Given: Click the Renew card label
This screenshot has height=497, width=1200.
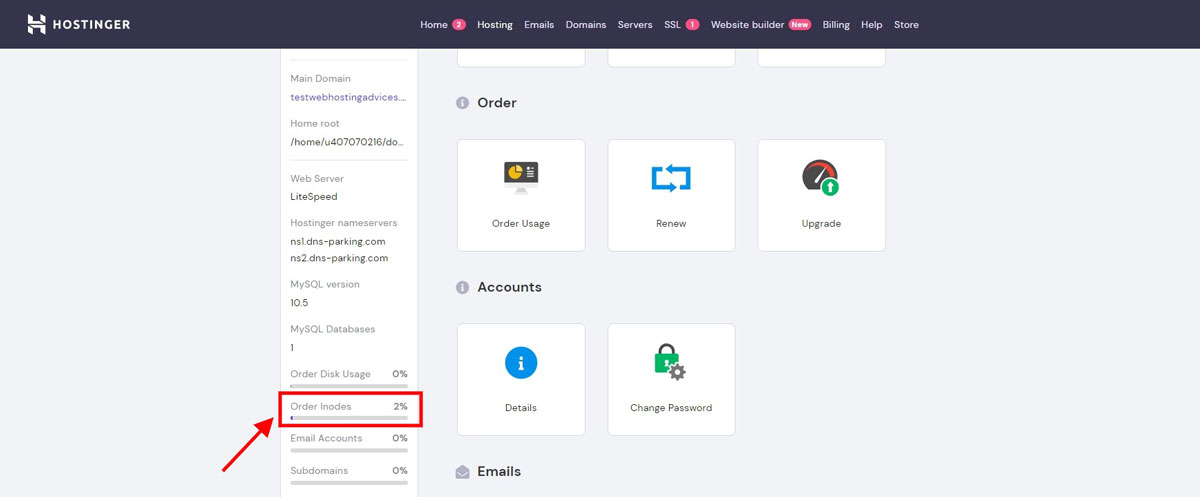Looking at the screenshot, I should click(x=671, y=224).
